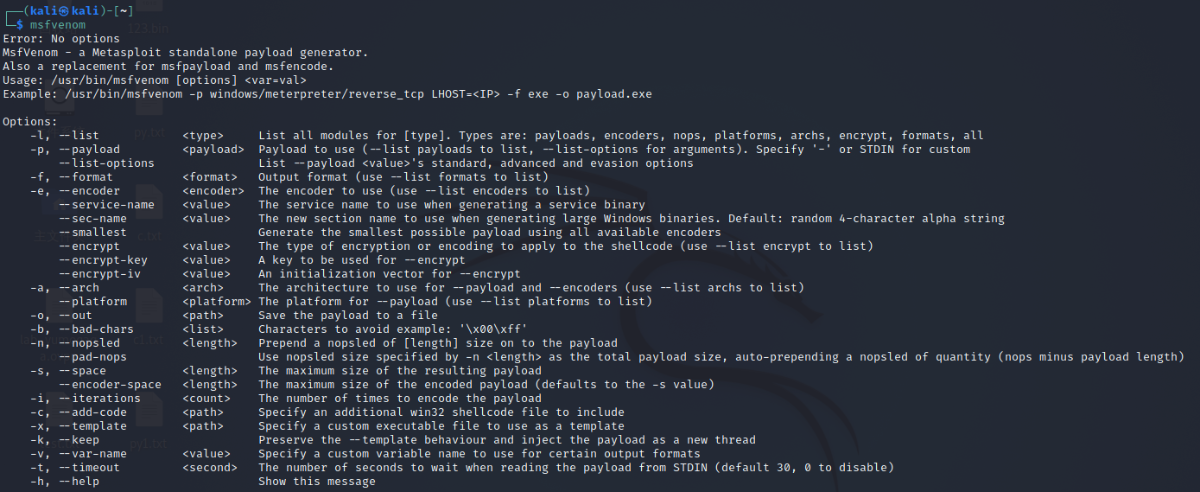This screenshot has height=492, width=1200.
Task: Click the --payload option text
Action: 89,149
